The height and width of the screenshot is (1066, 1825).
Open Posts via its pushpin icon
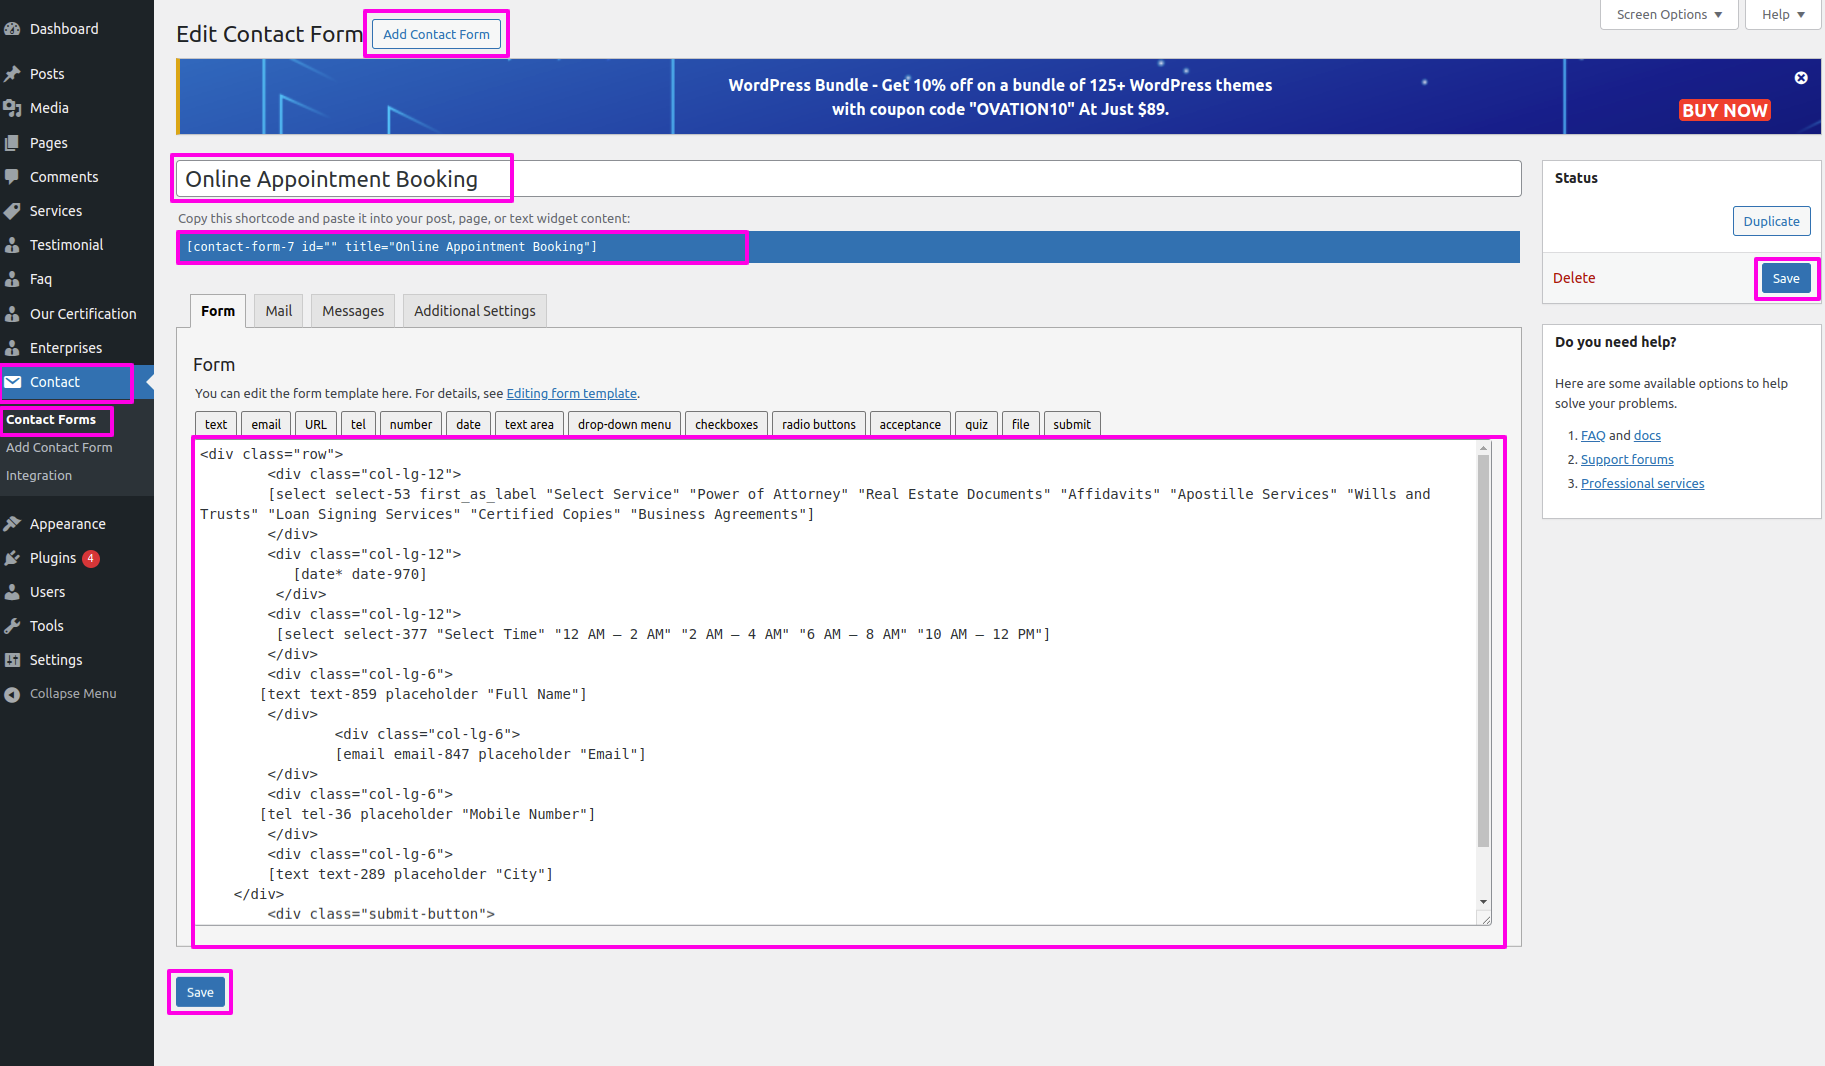click(x=12, y=74)
